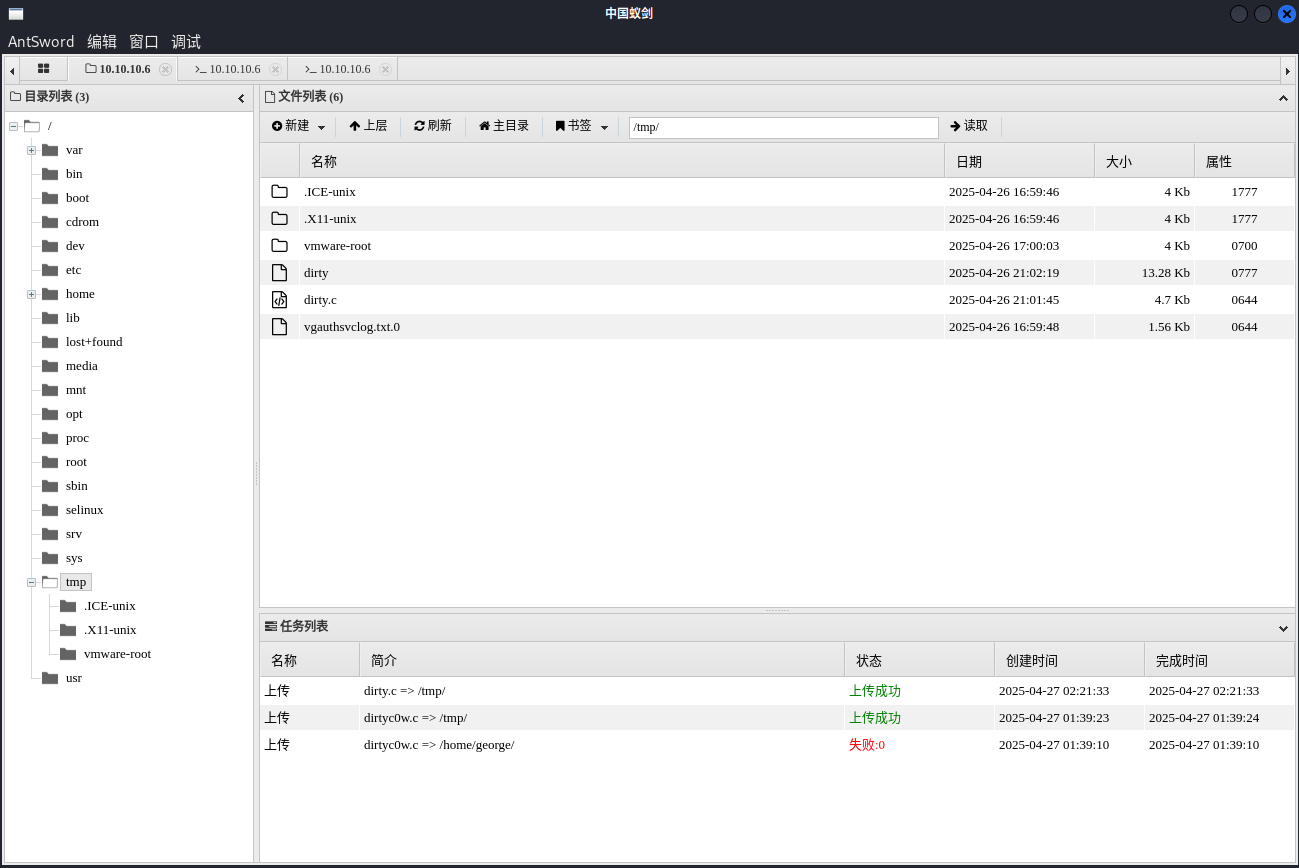The width and height of the screenshot is (1299, 868).
Task: Sort file list by 日期 column
Action: click(1020, 161)
